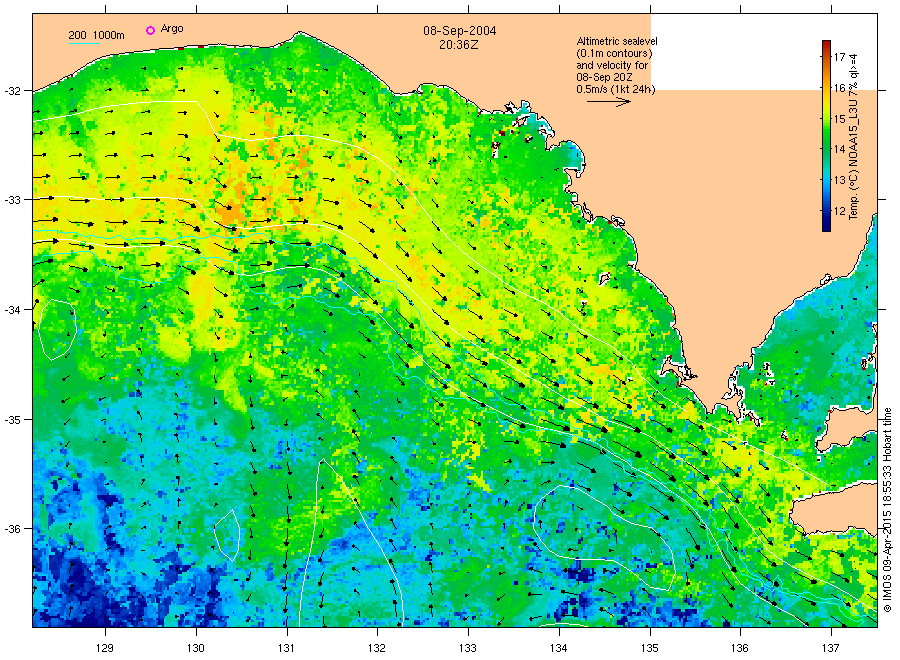Click the 12 tick on the color bar
The height and width of the screenshot is (660, 900).
pyautogui.click(x=839, y=211)
